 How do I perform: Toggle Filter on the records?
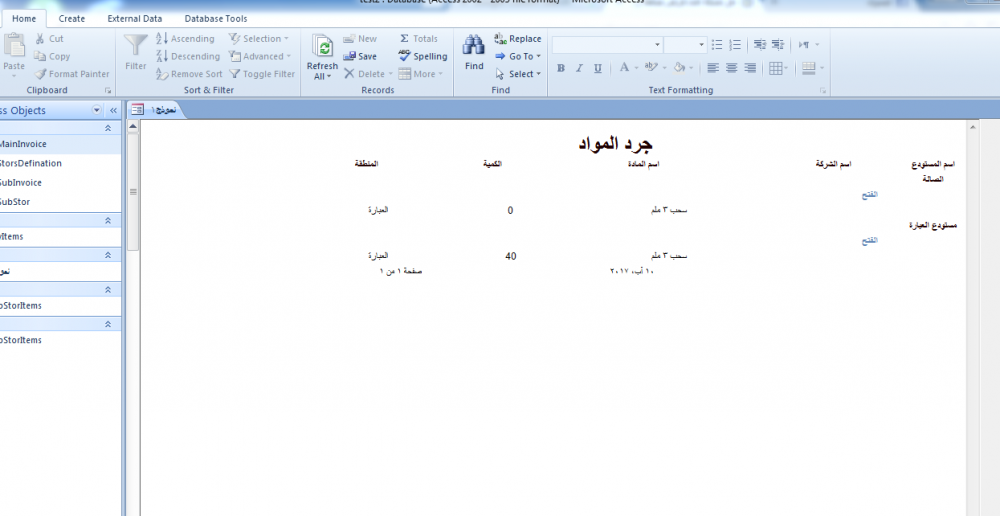pyautogui.click(x=262, y=74)
